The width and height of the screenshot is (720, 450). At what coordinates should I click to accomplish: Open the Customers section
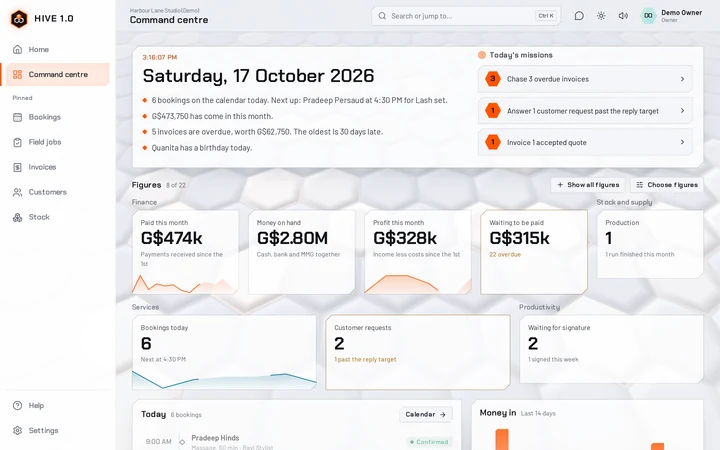coord(57,192)
